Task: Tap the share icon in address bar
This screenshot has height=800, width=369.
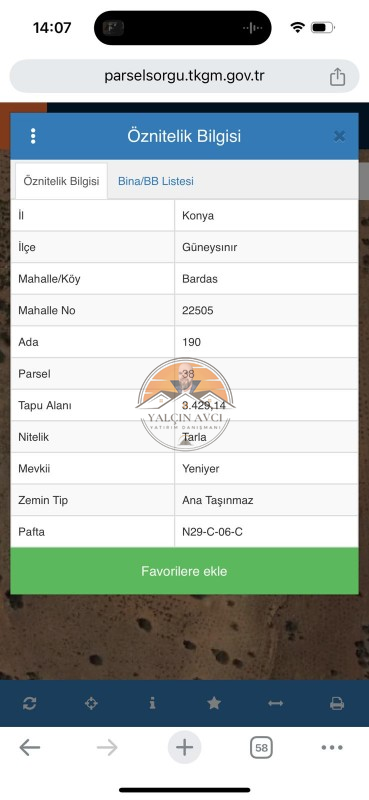Action: 337,77
